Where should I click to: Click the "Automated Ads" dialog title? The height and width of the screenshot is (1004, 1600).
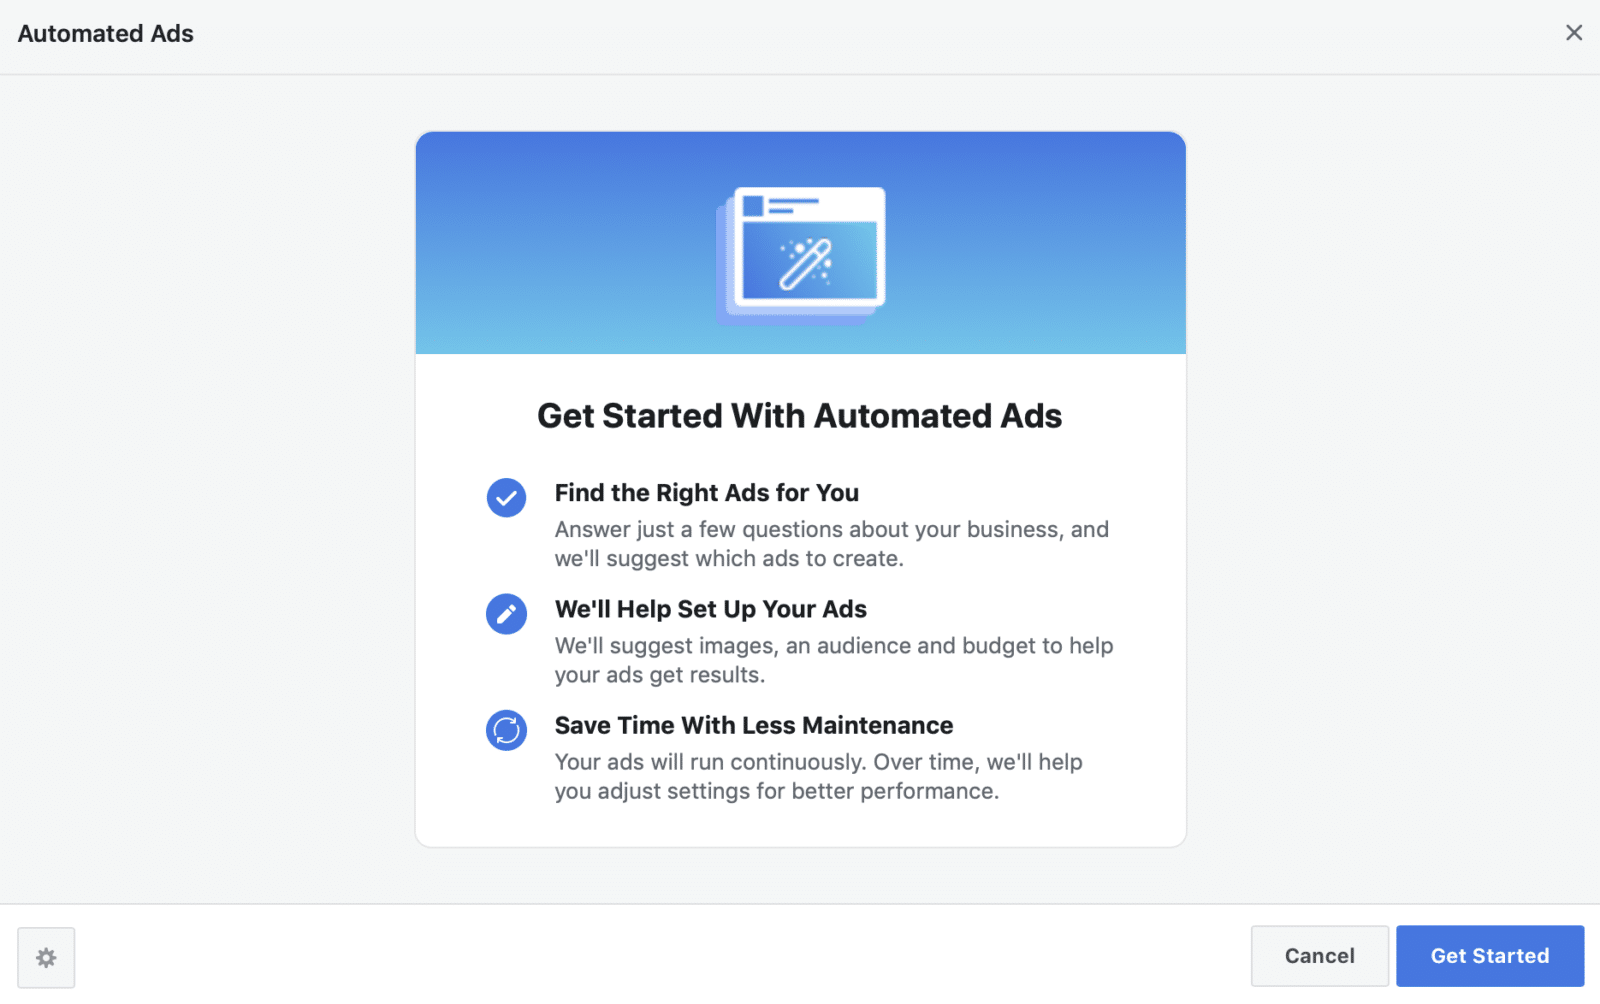pyautogui.click(x=106, y=34)
